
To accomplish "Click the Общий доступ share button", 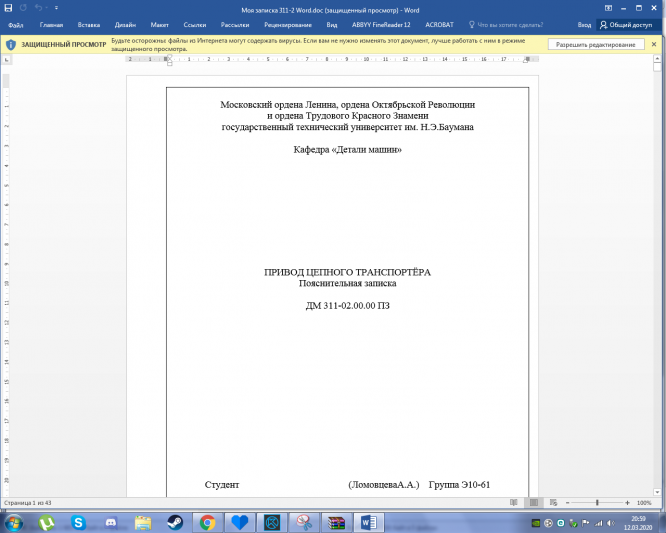I will [x=626, y=25].
